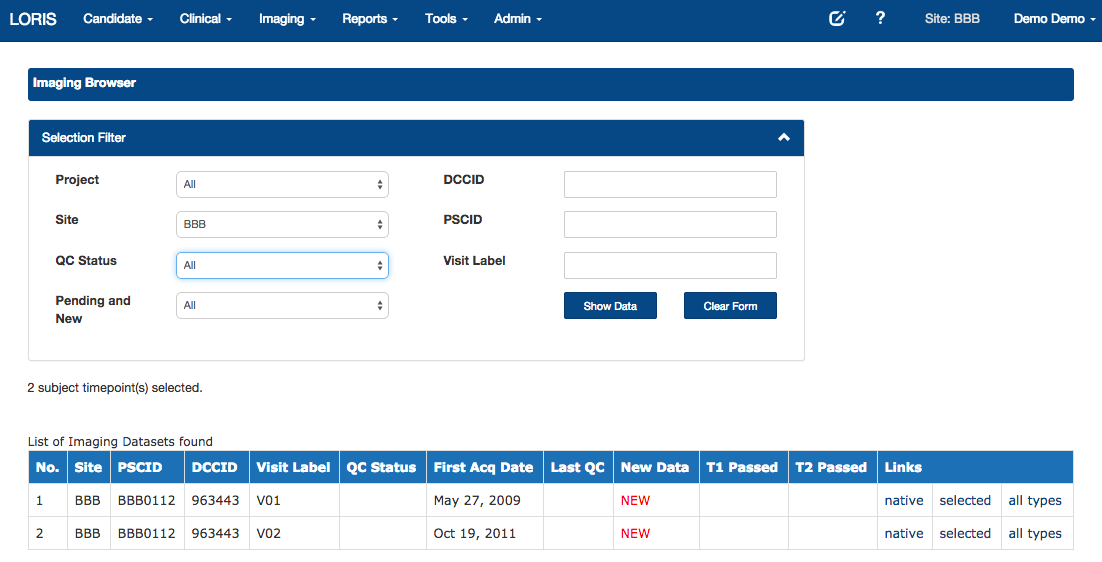Open the Pending and New dropdown
Viewport: 1102px width, 562px height.
click(282, 305)
